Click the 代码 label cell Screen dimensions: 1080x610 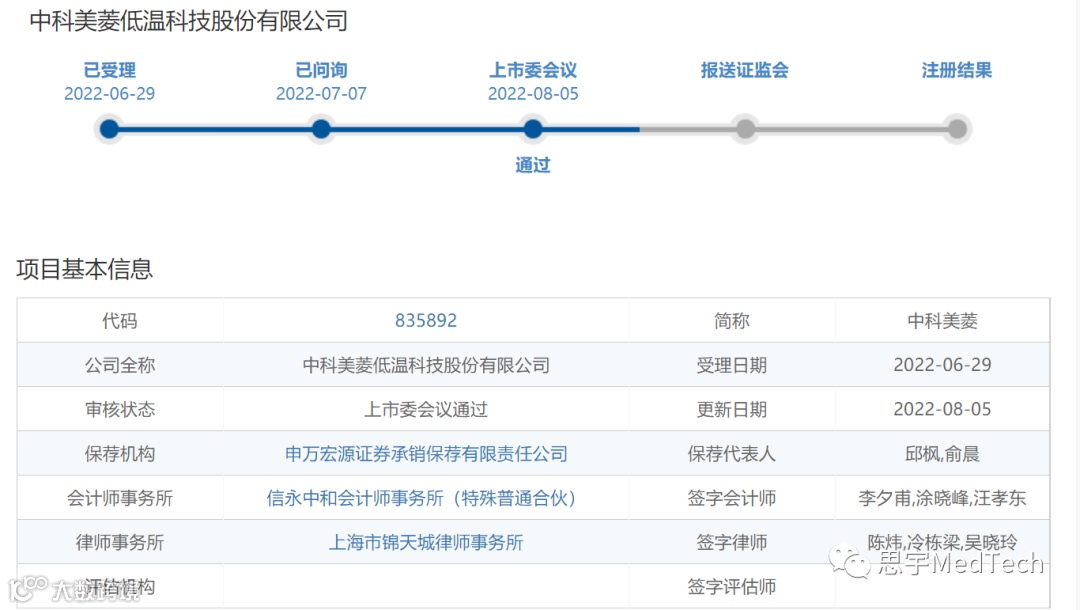click(120, 321)
